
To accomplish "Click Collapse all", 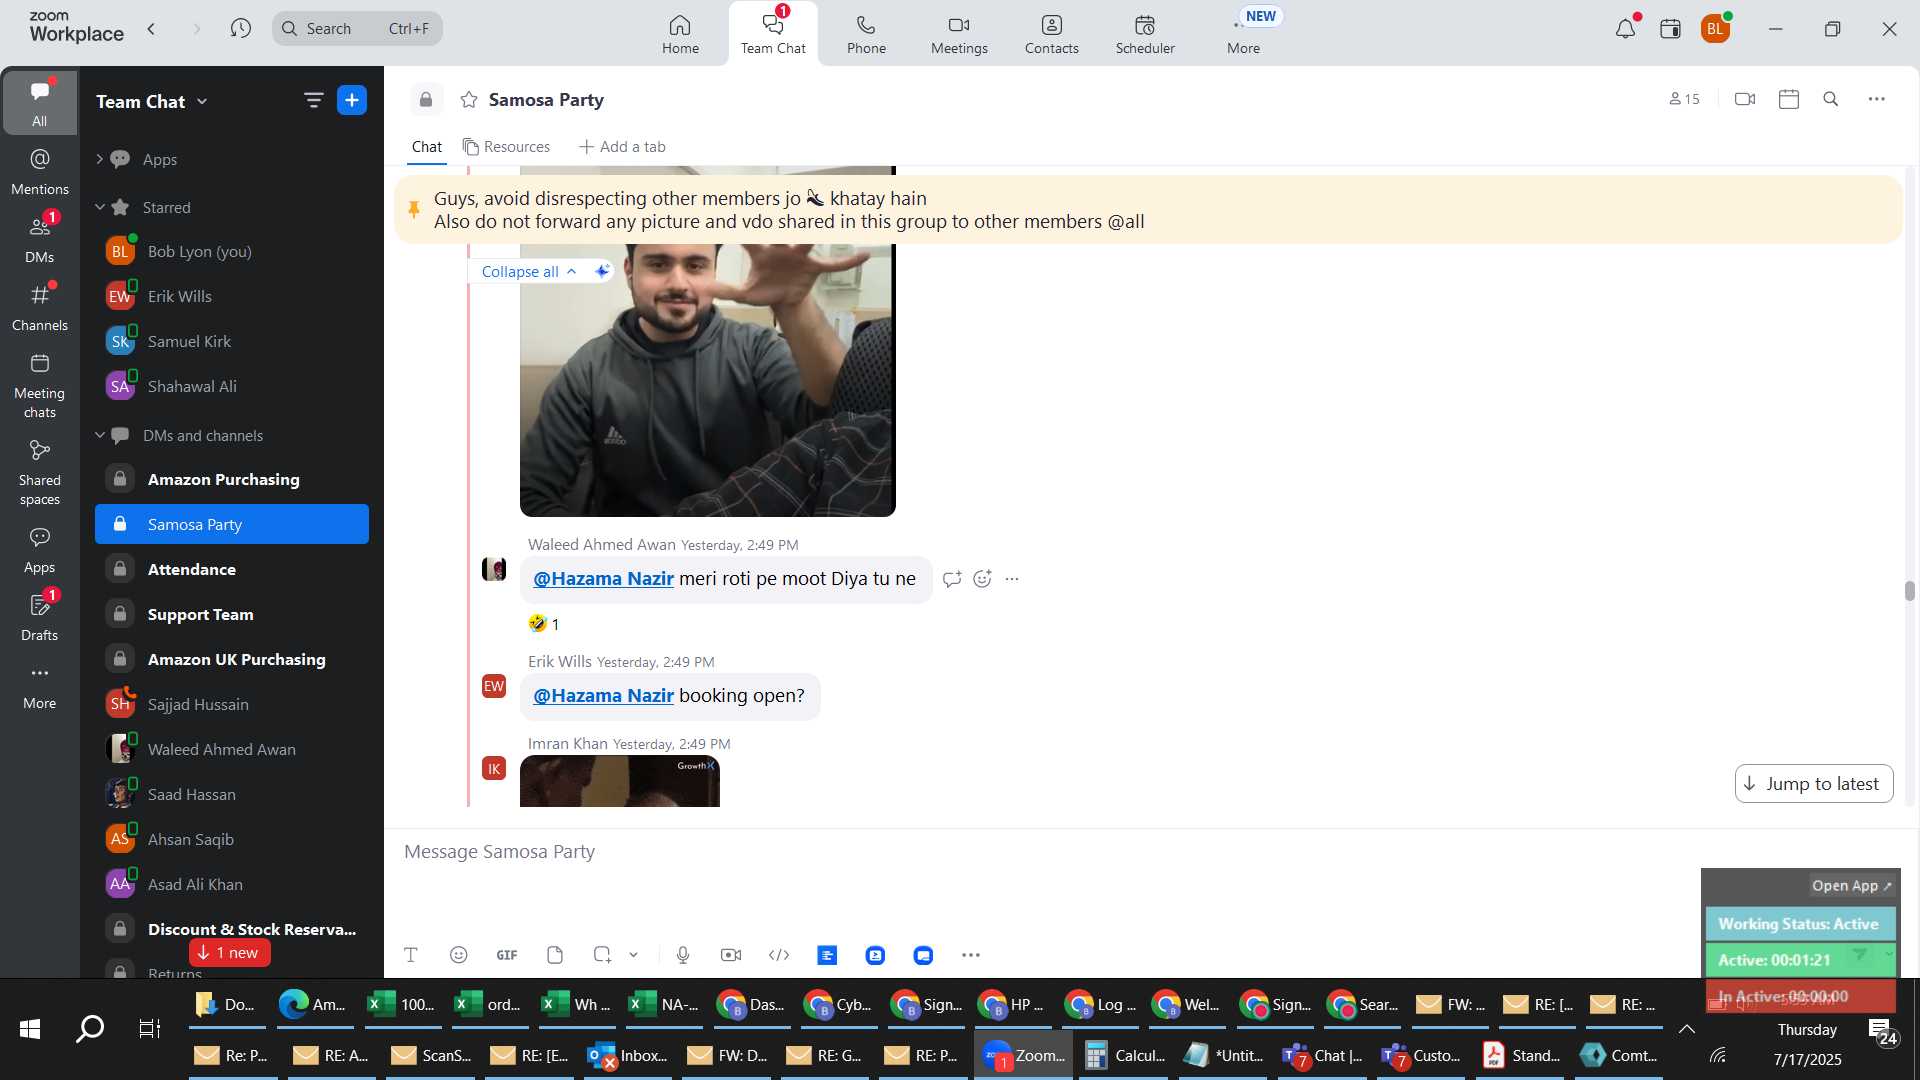I will pyautogui.click(x=528, y=271).
